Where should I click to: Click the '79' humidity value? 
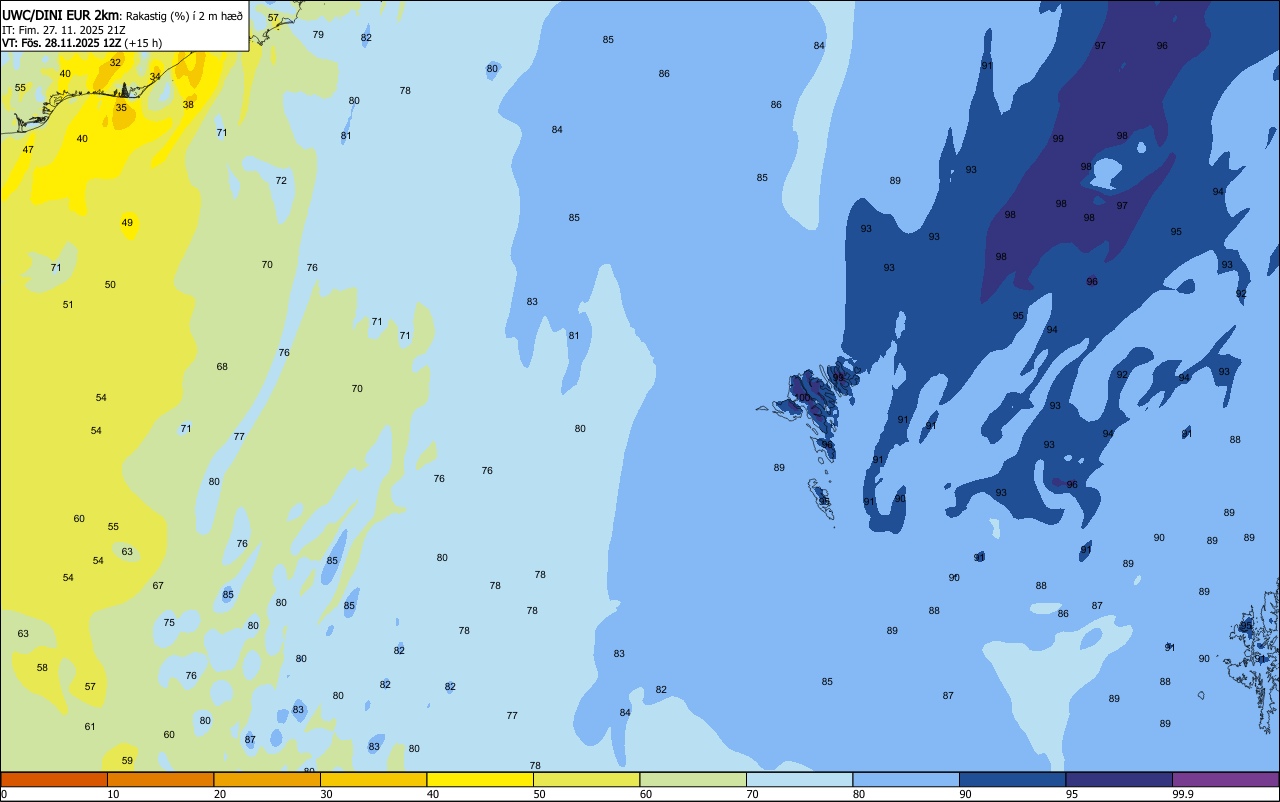click(318, 34)
